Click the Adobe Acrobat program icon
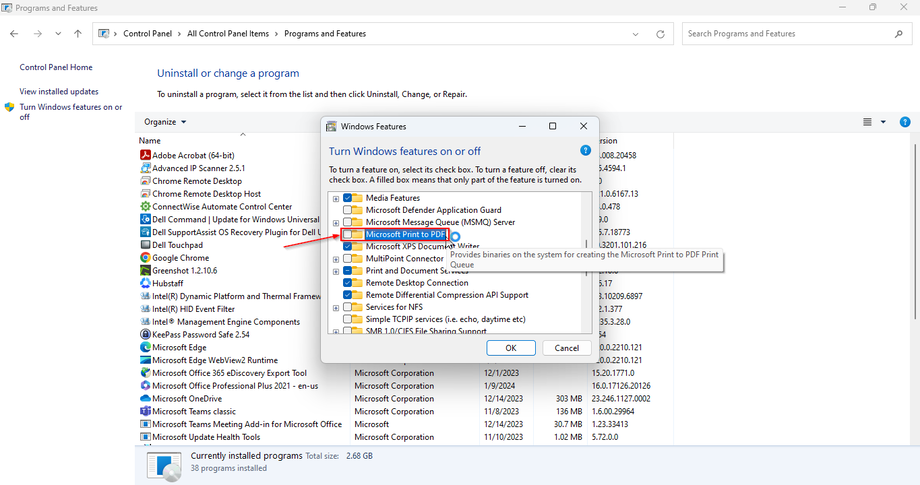920x485 pixels. click(145, 155)
